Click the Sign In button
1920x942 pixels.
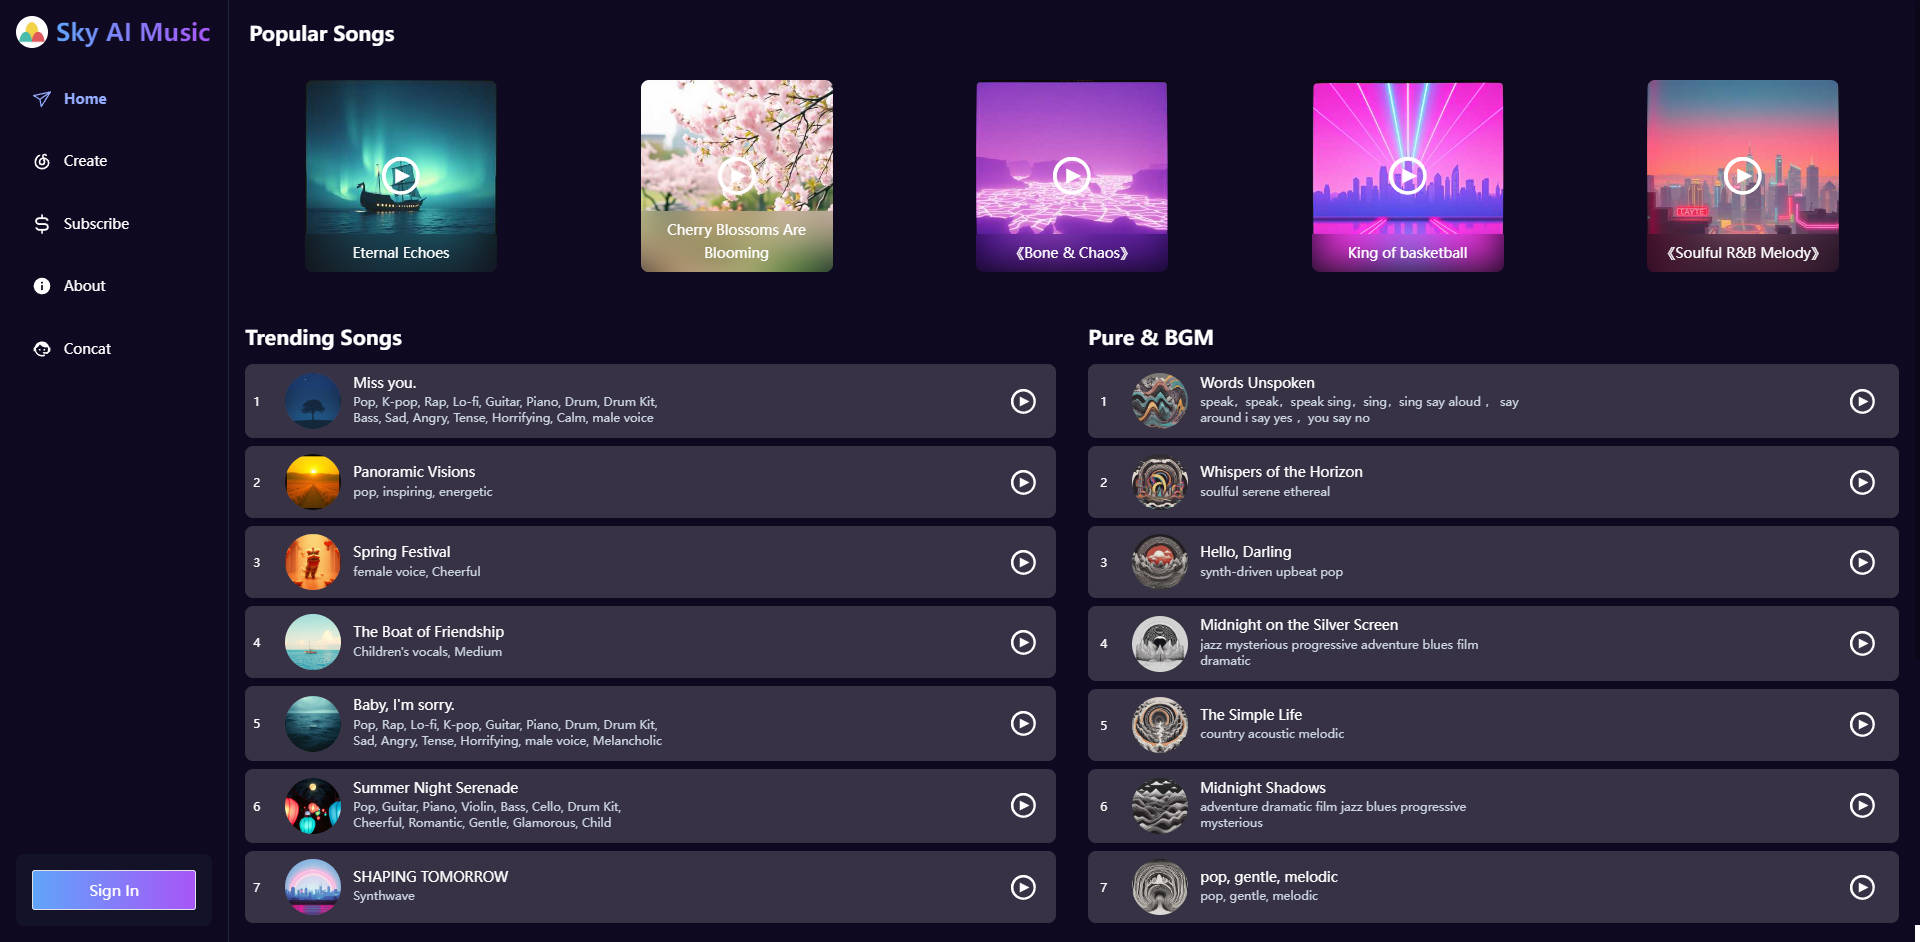[x=113, y=889]
